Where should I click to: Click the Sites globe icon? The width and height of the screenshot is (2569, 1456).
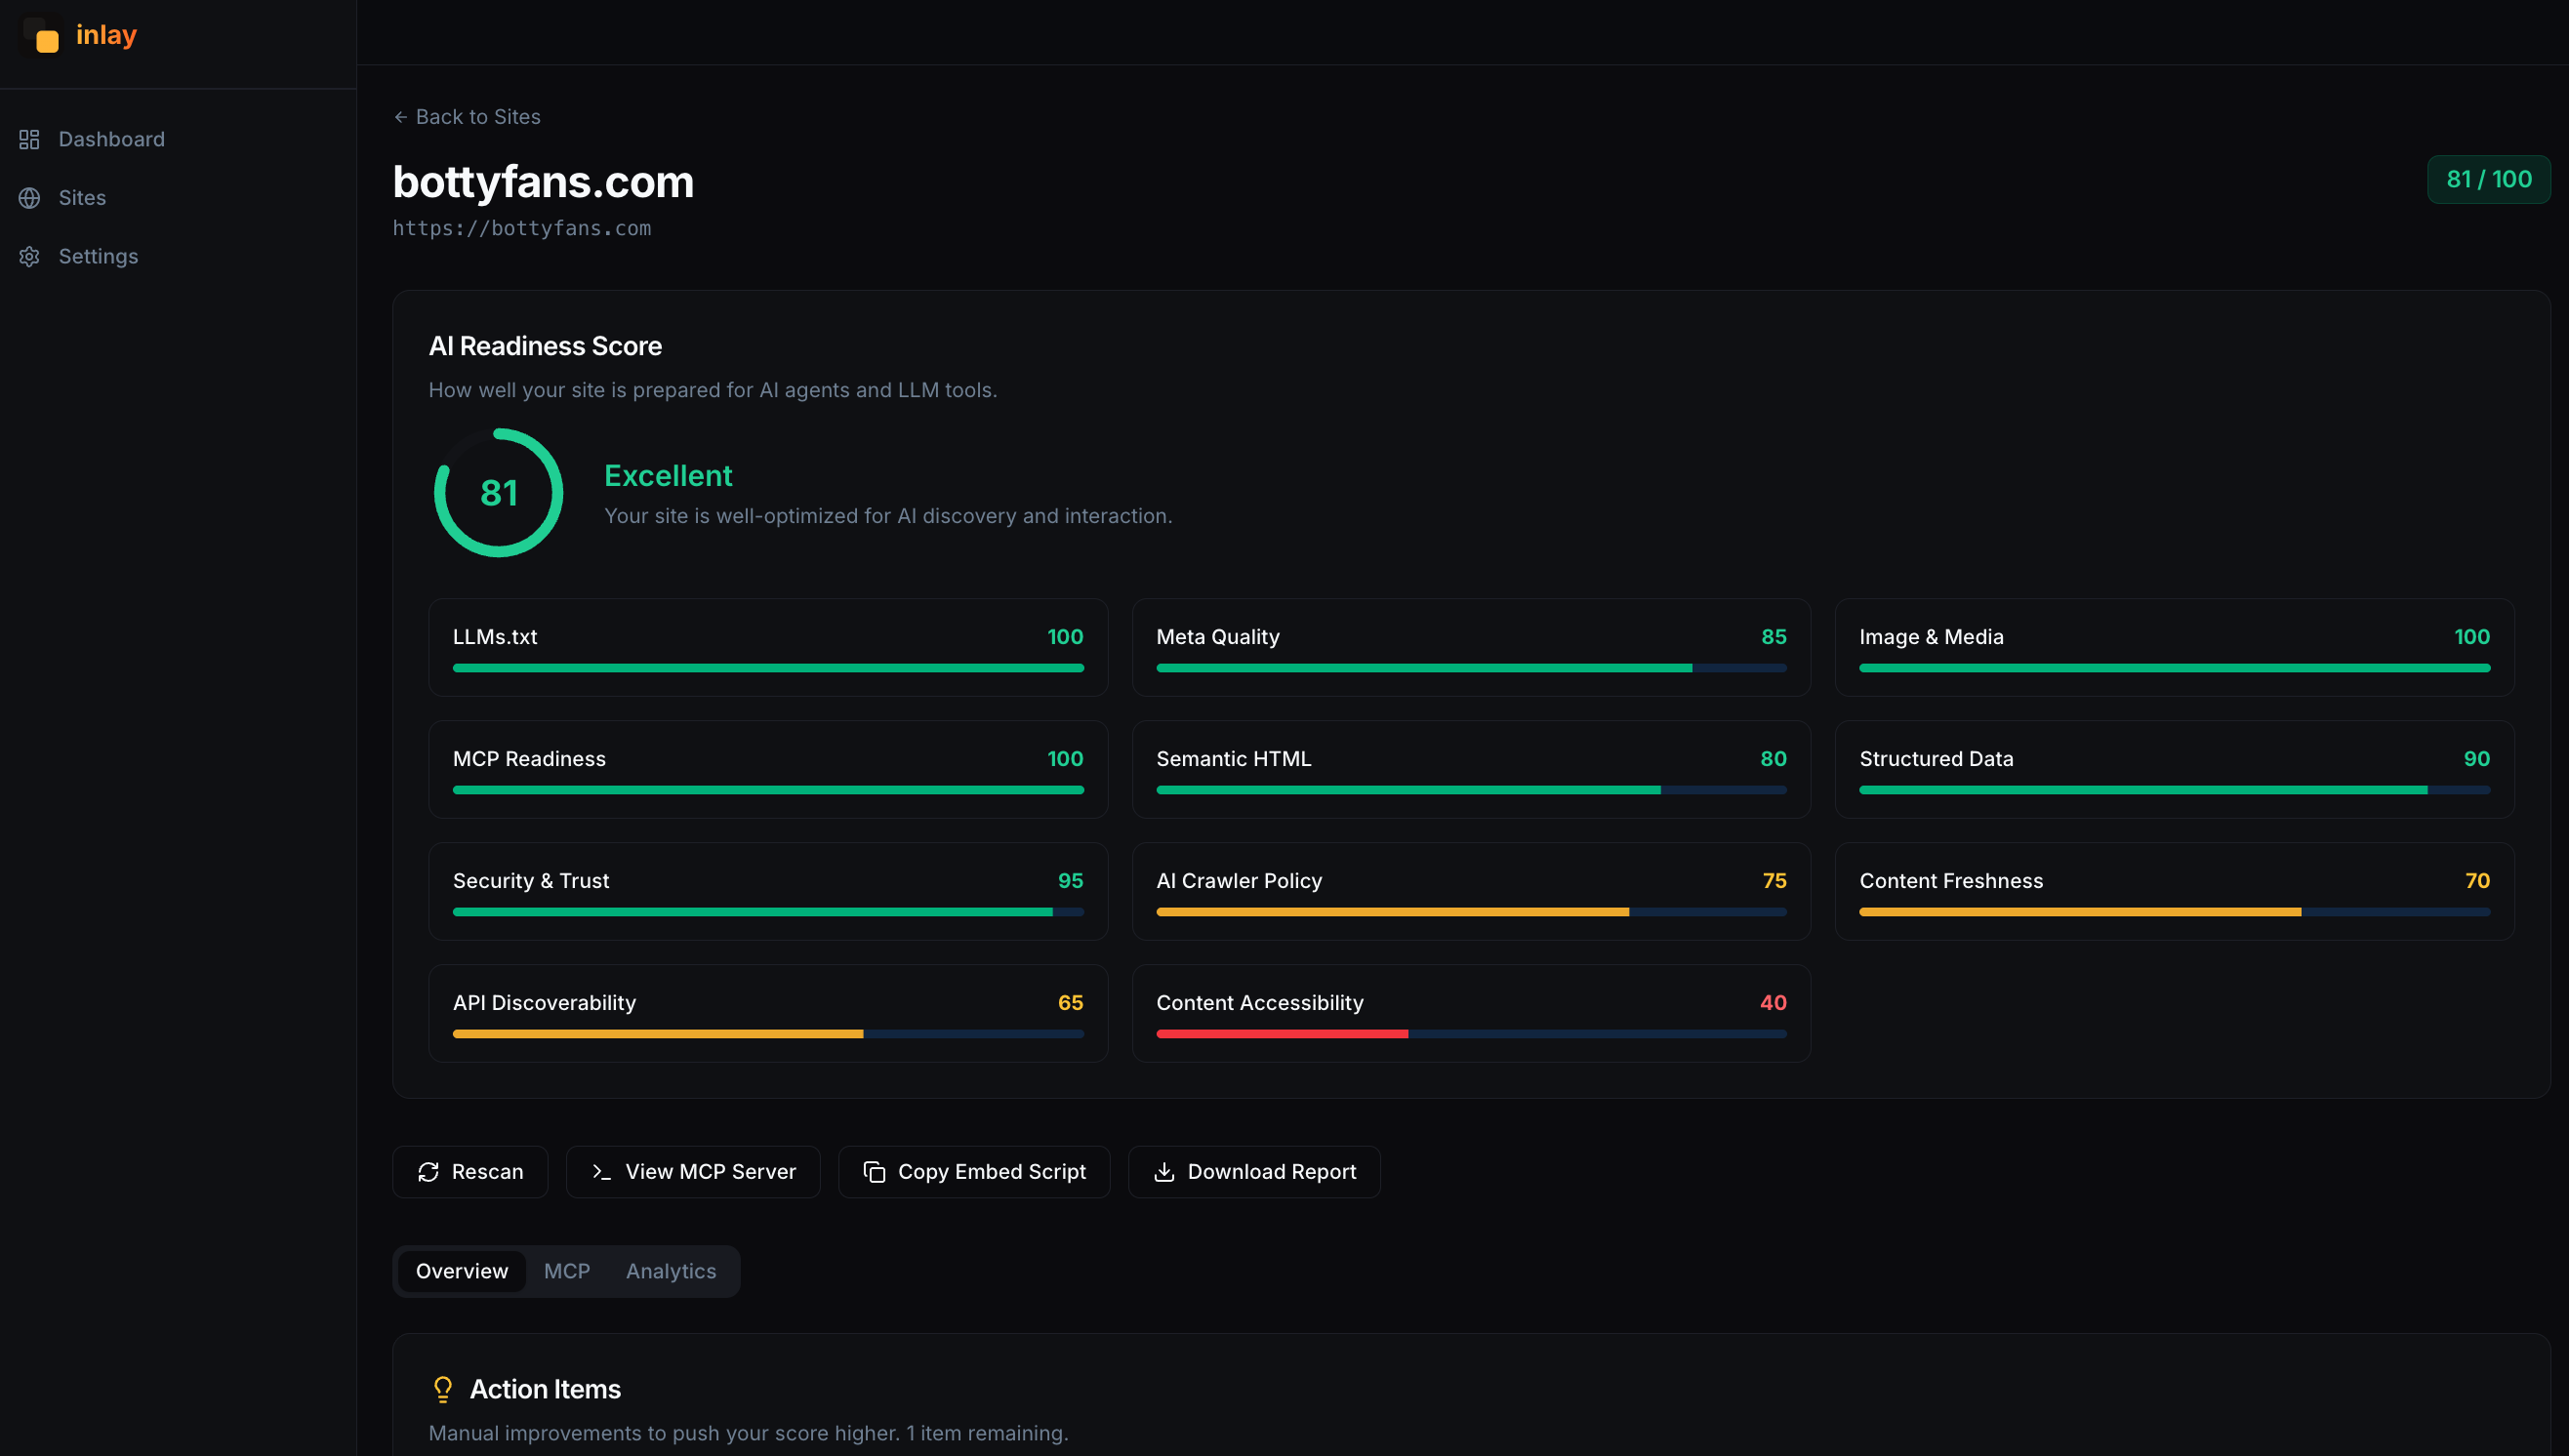click(x=29, y=198)
